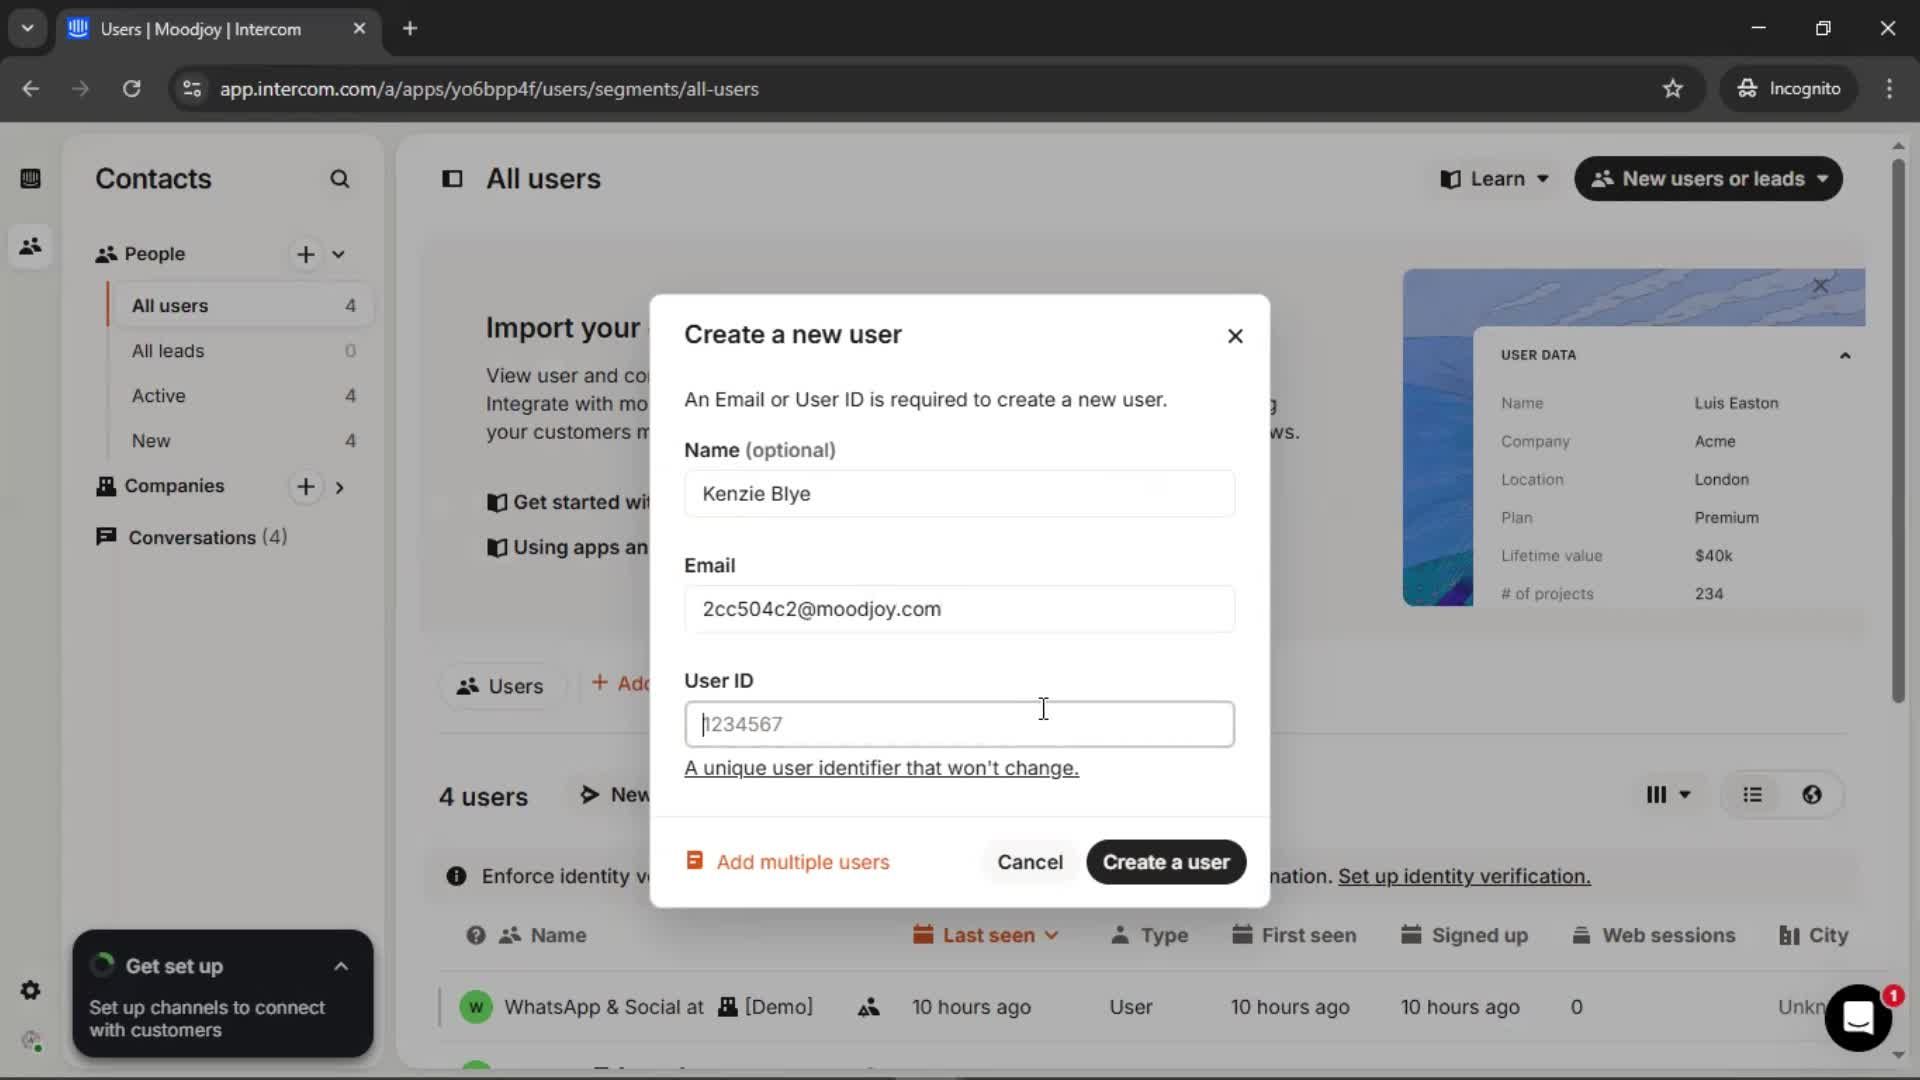Click the First seen column header

(x=1294, y=935)
